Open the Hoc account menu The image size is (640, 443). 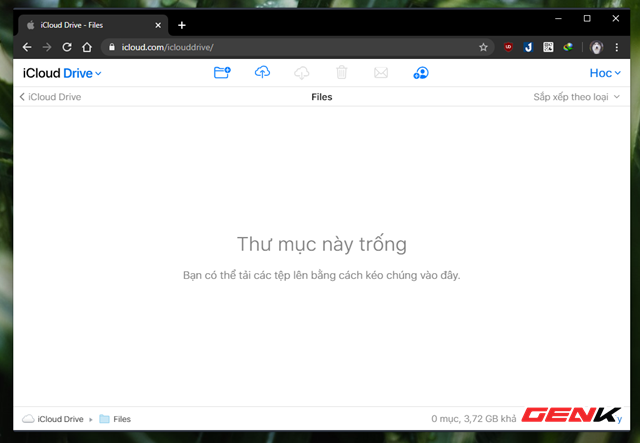coord(605,73)
